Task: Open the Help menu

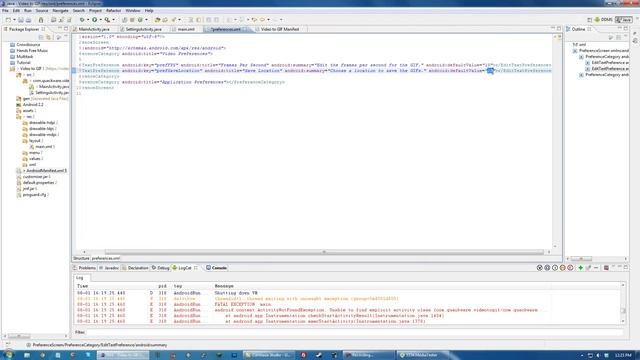Action: [149, 10]
